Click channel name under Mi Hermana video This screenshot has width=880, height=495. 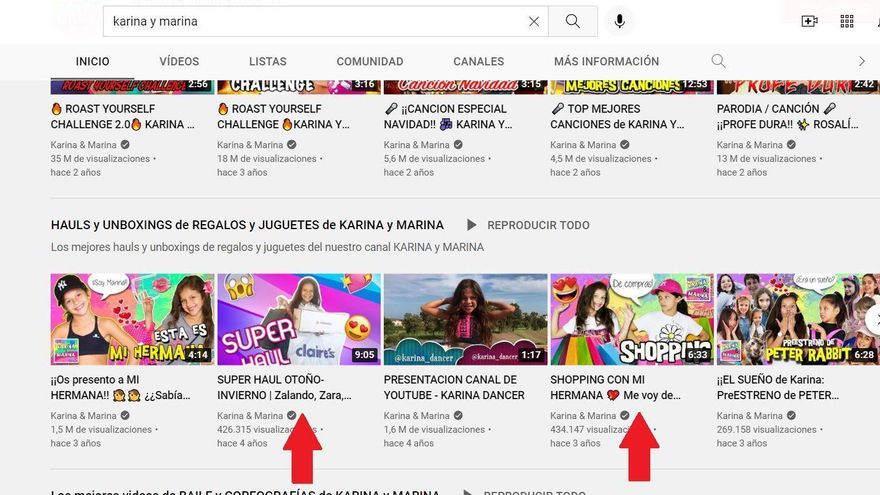84,416
